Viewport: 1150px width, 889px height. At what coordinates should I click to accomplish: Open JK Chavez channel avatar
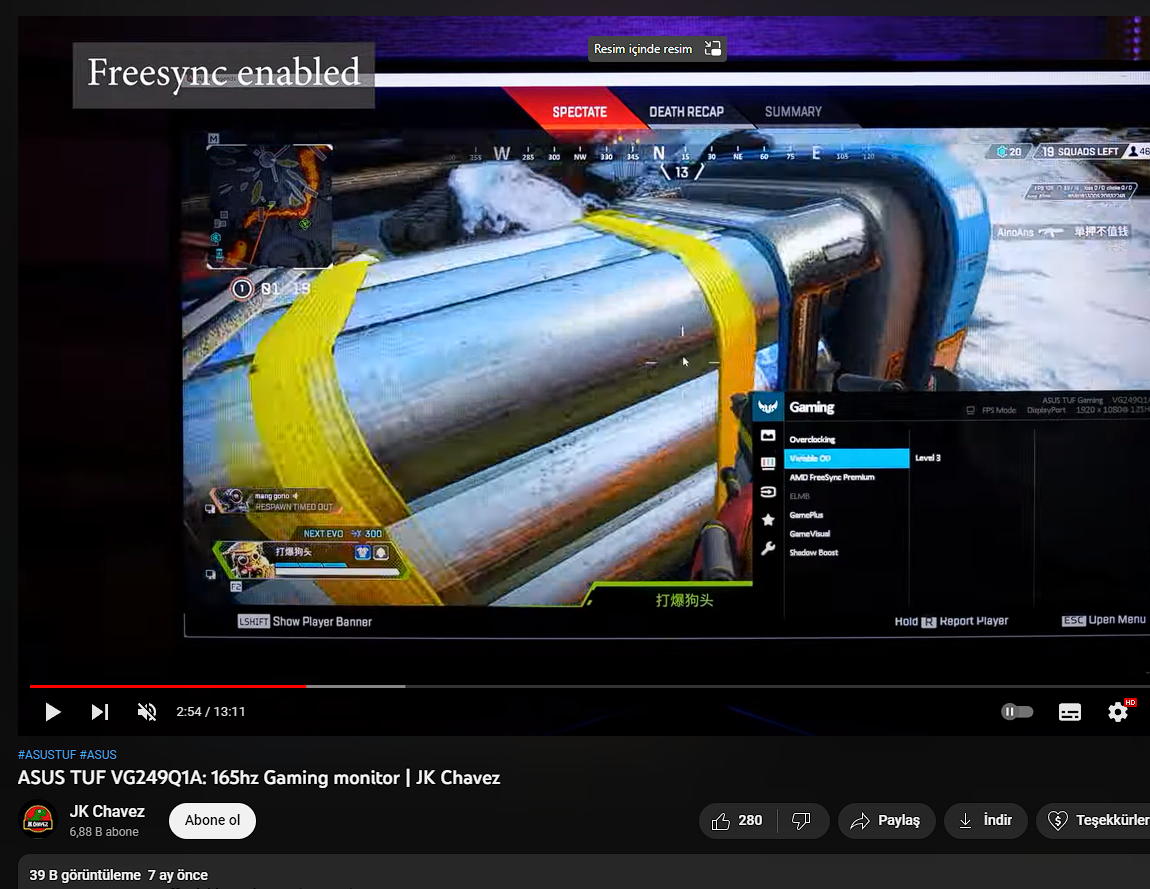point(38,820)
